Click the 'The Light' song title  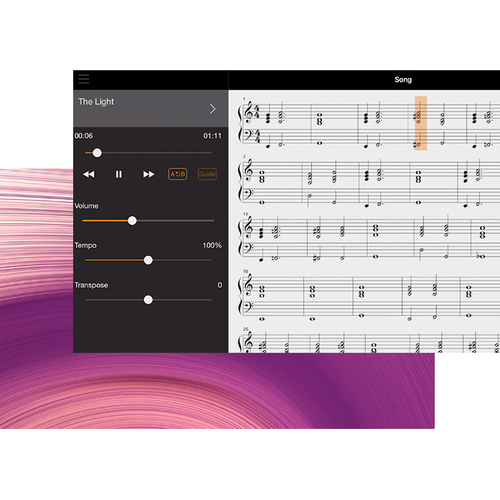pos(96,102)
